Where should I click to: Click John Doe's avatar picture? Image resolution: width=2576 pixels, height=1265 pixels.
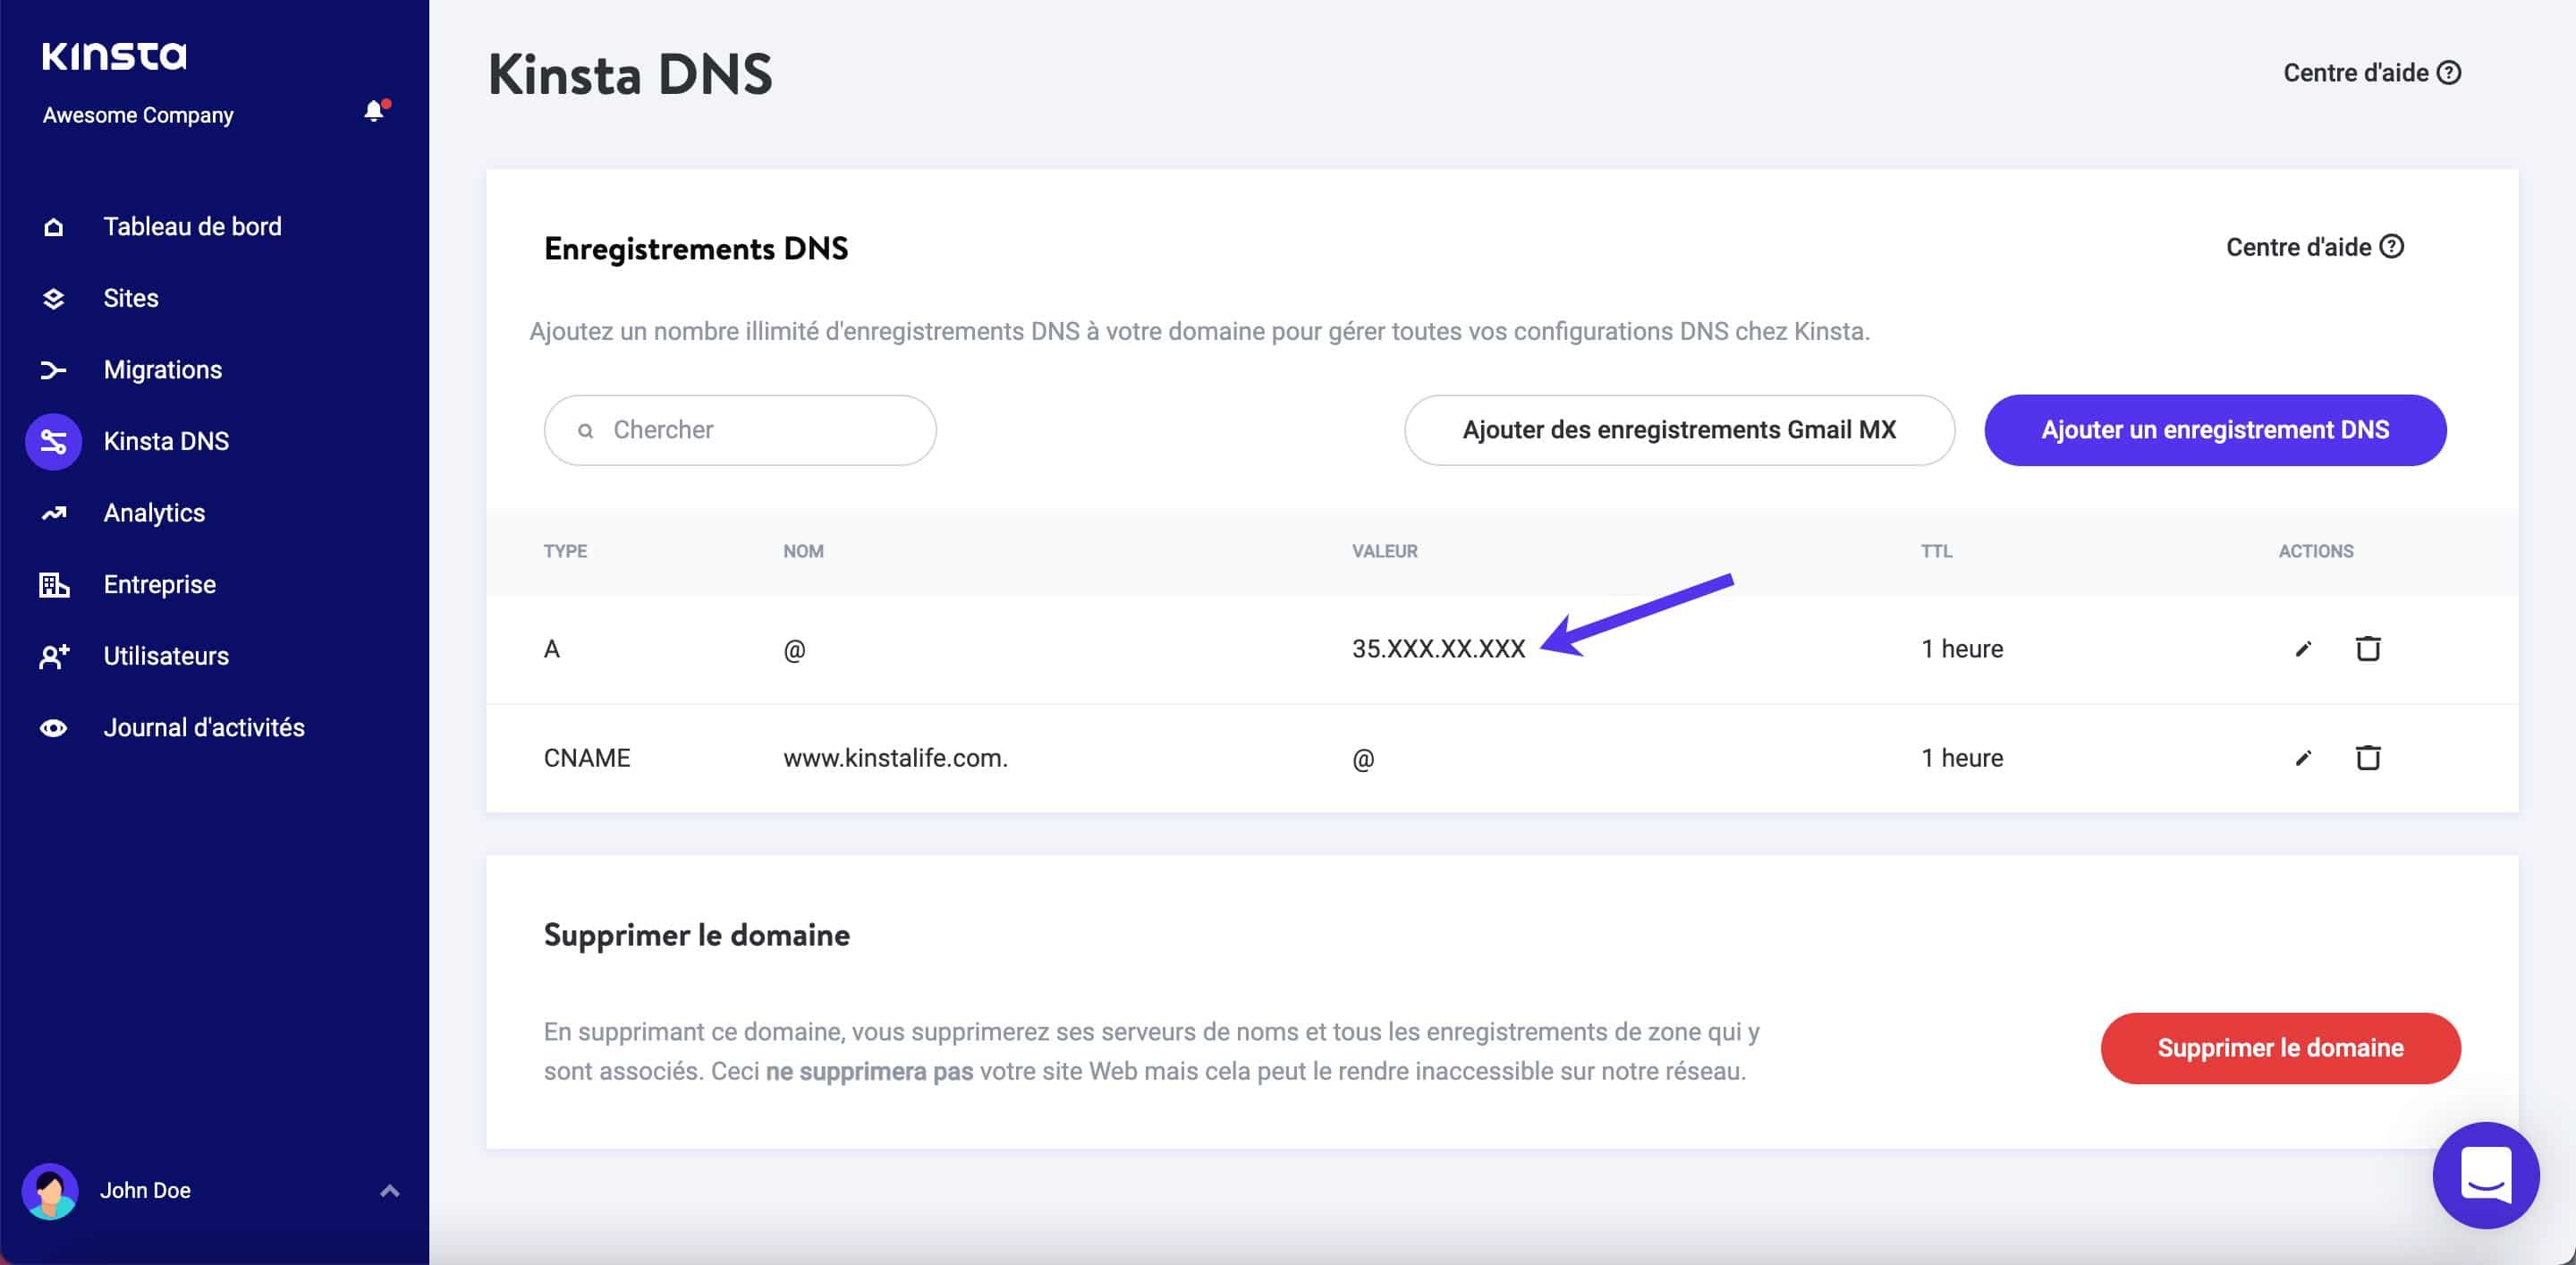point(50,1190)
